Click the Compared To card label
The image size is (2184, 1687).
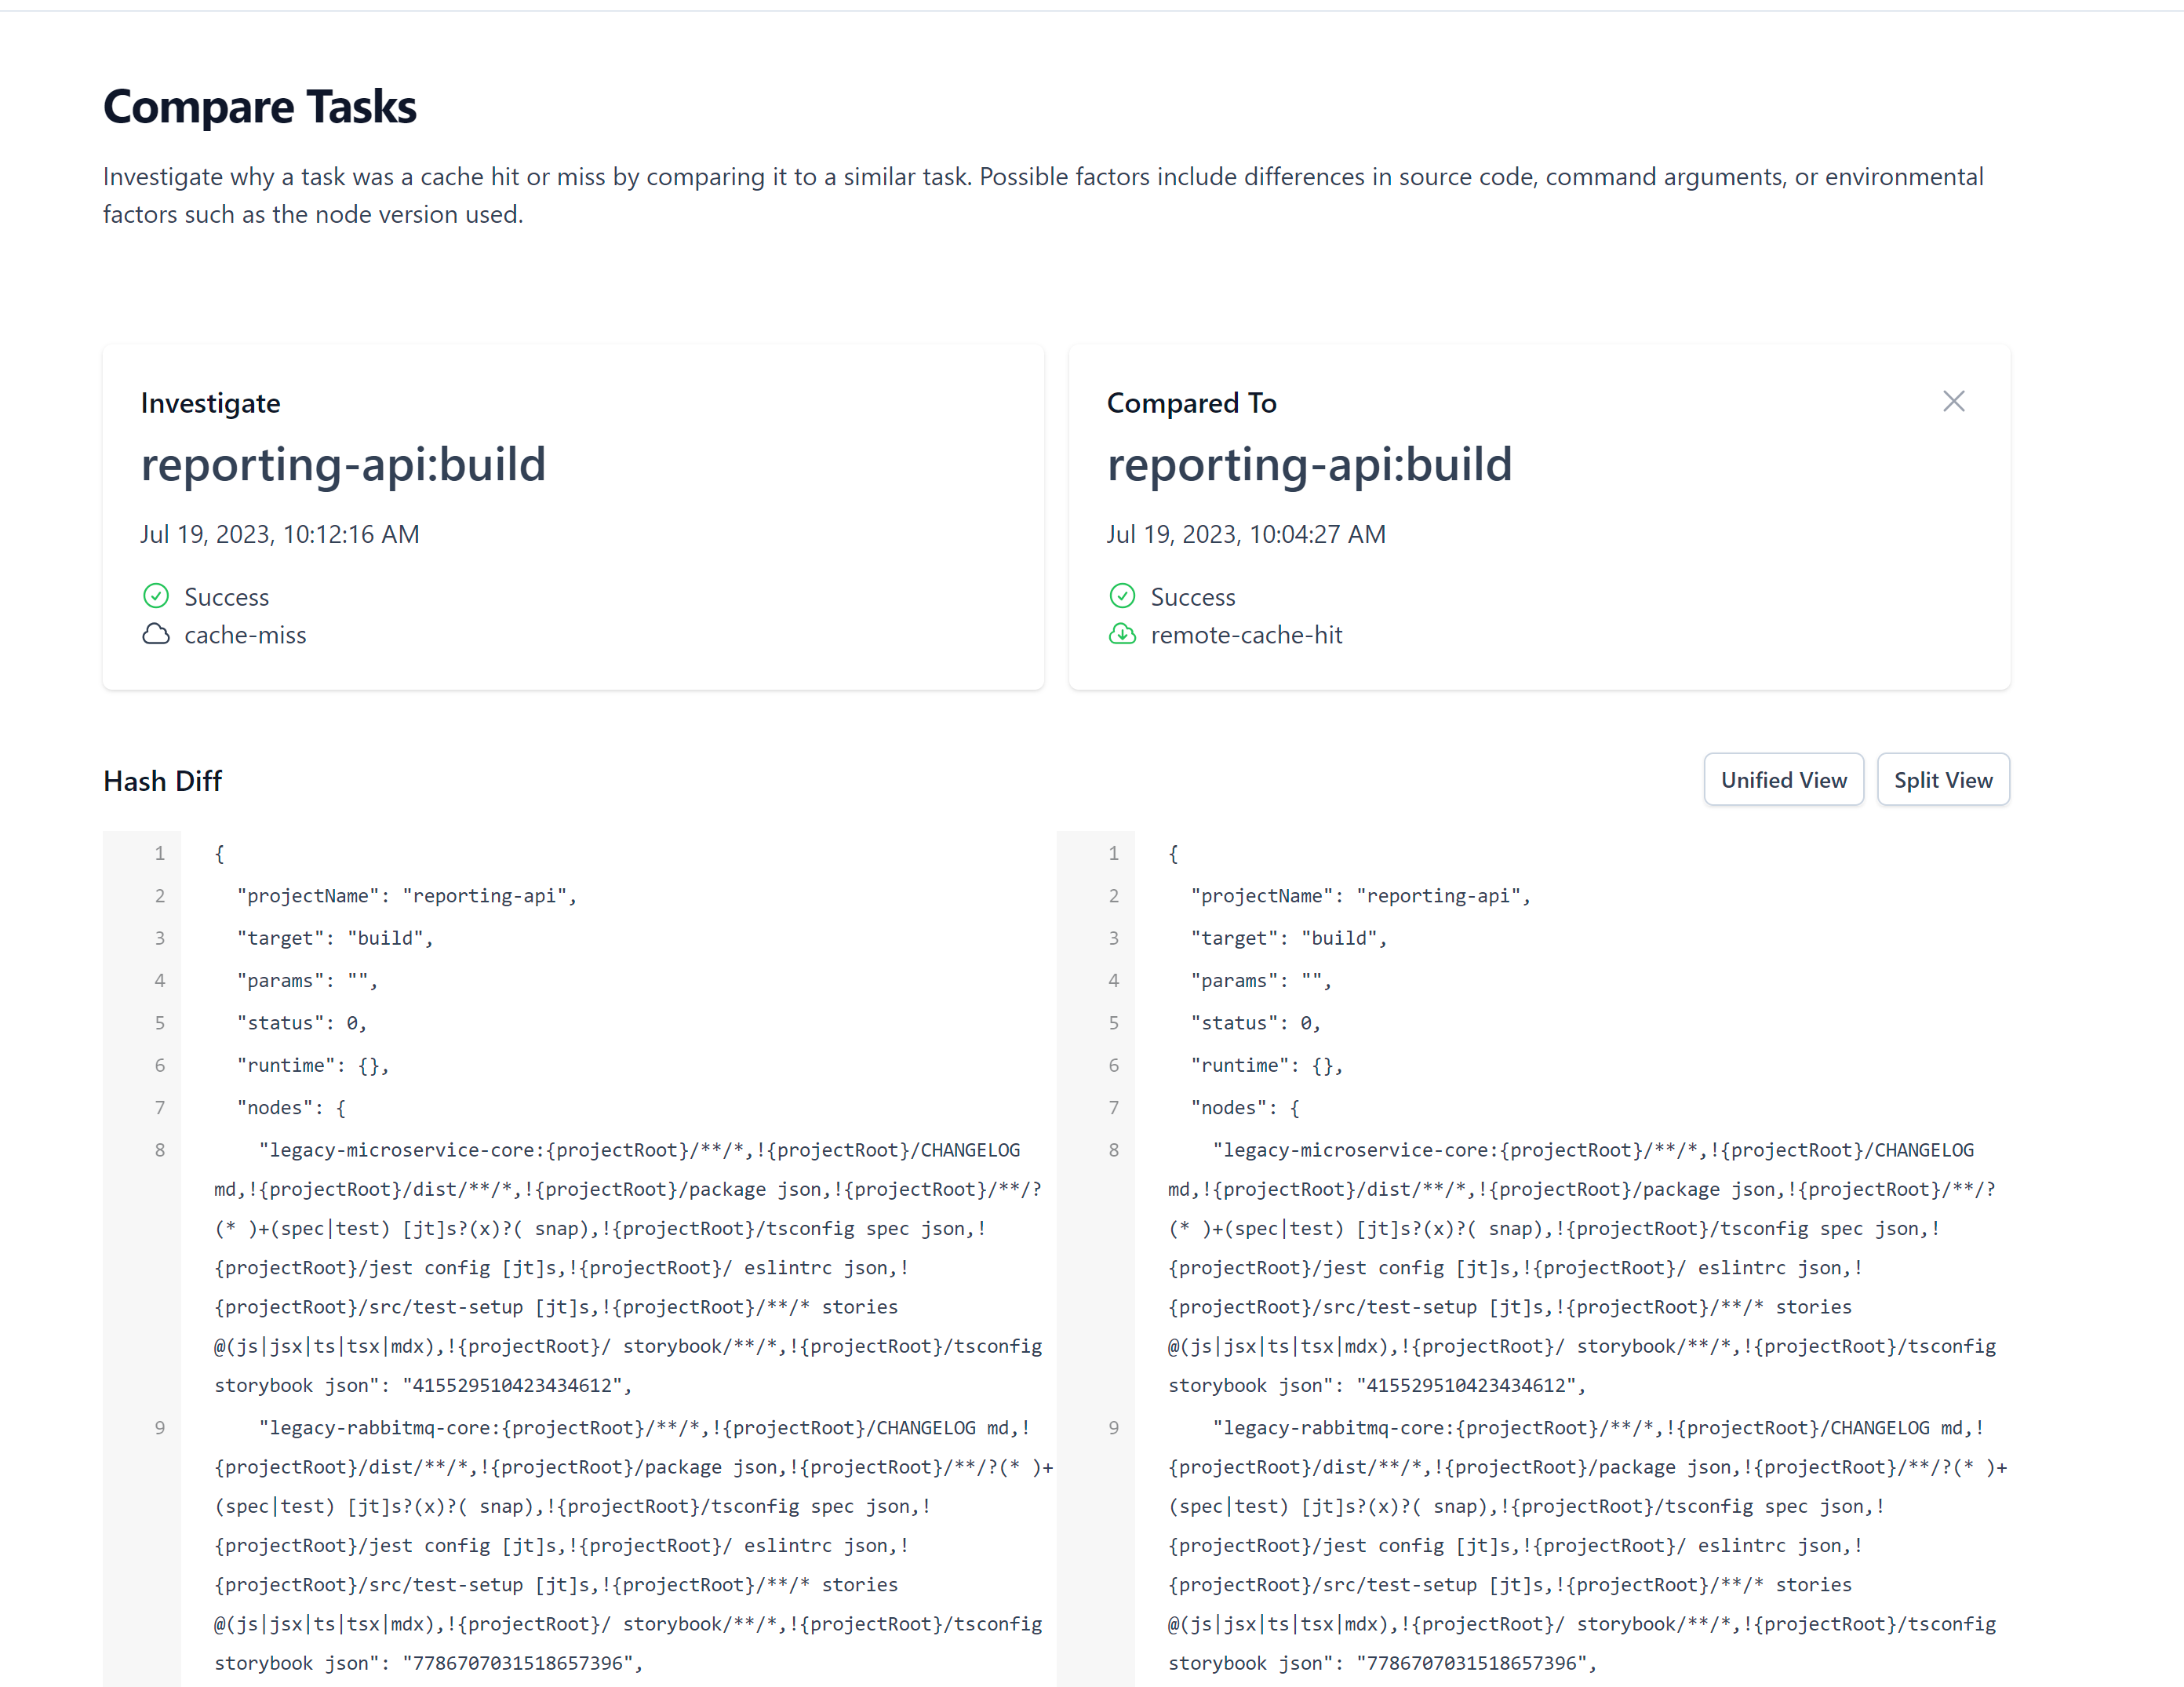click(x=1191, y=402)
